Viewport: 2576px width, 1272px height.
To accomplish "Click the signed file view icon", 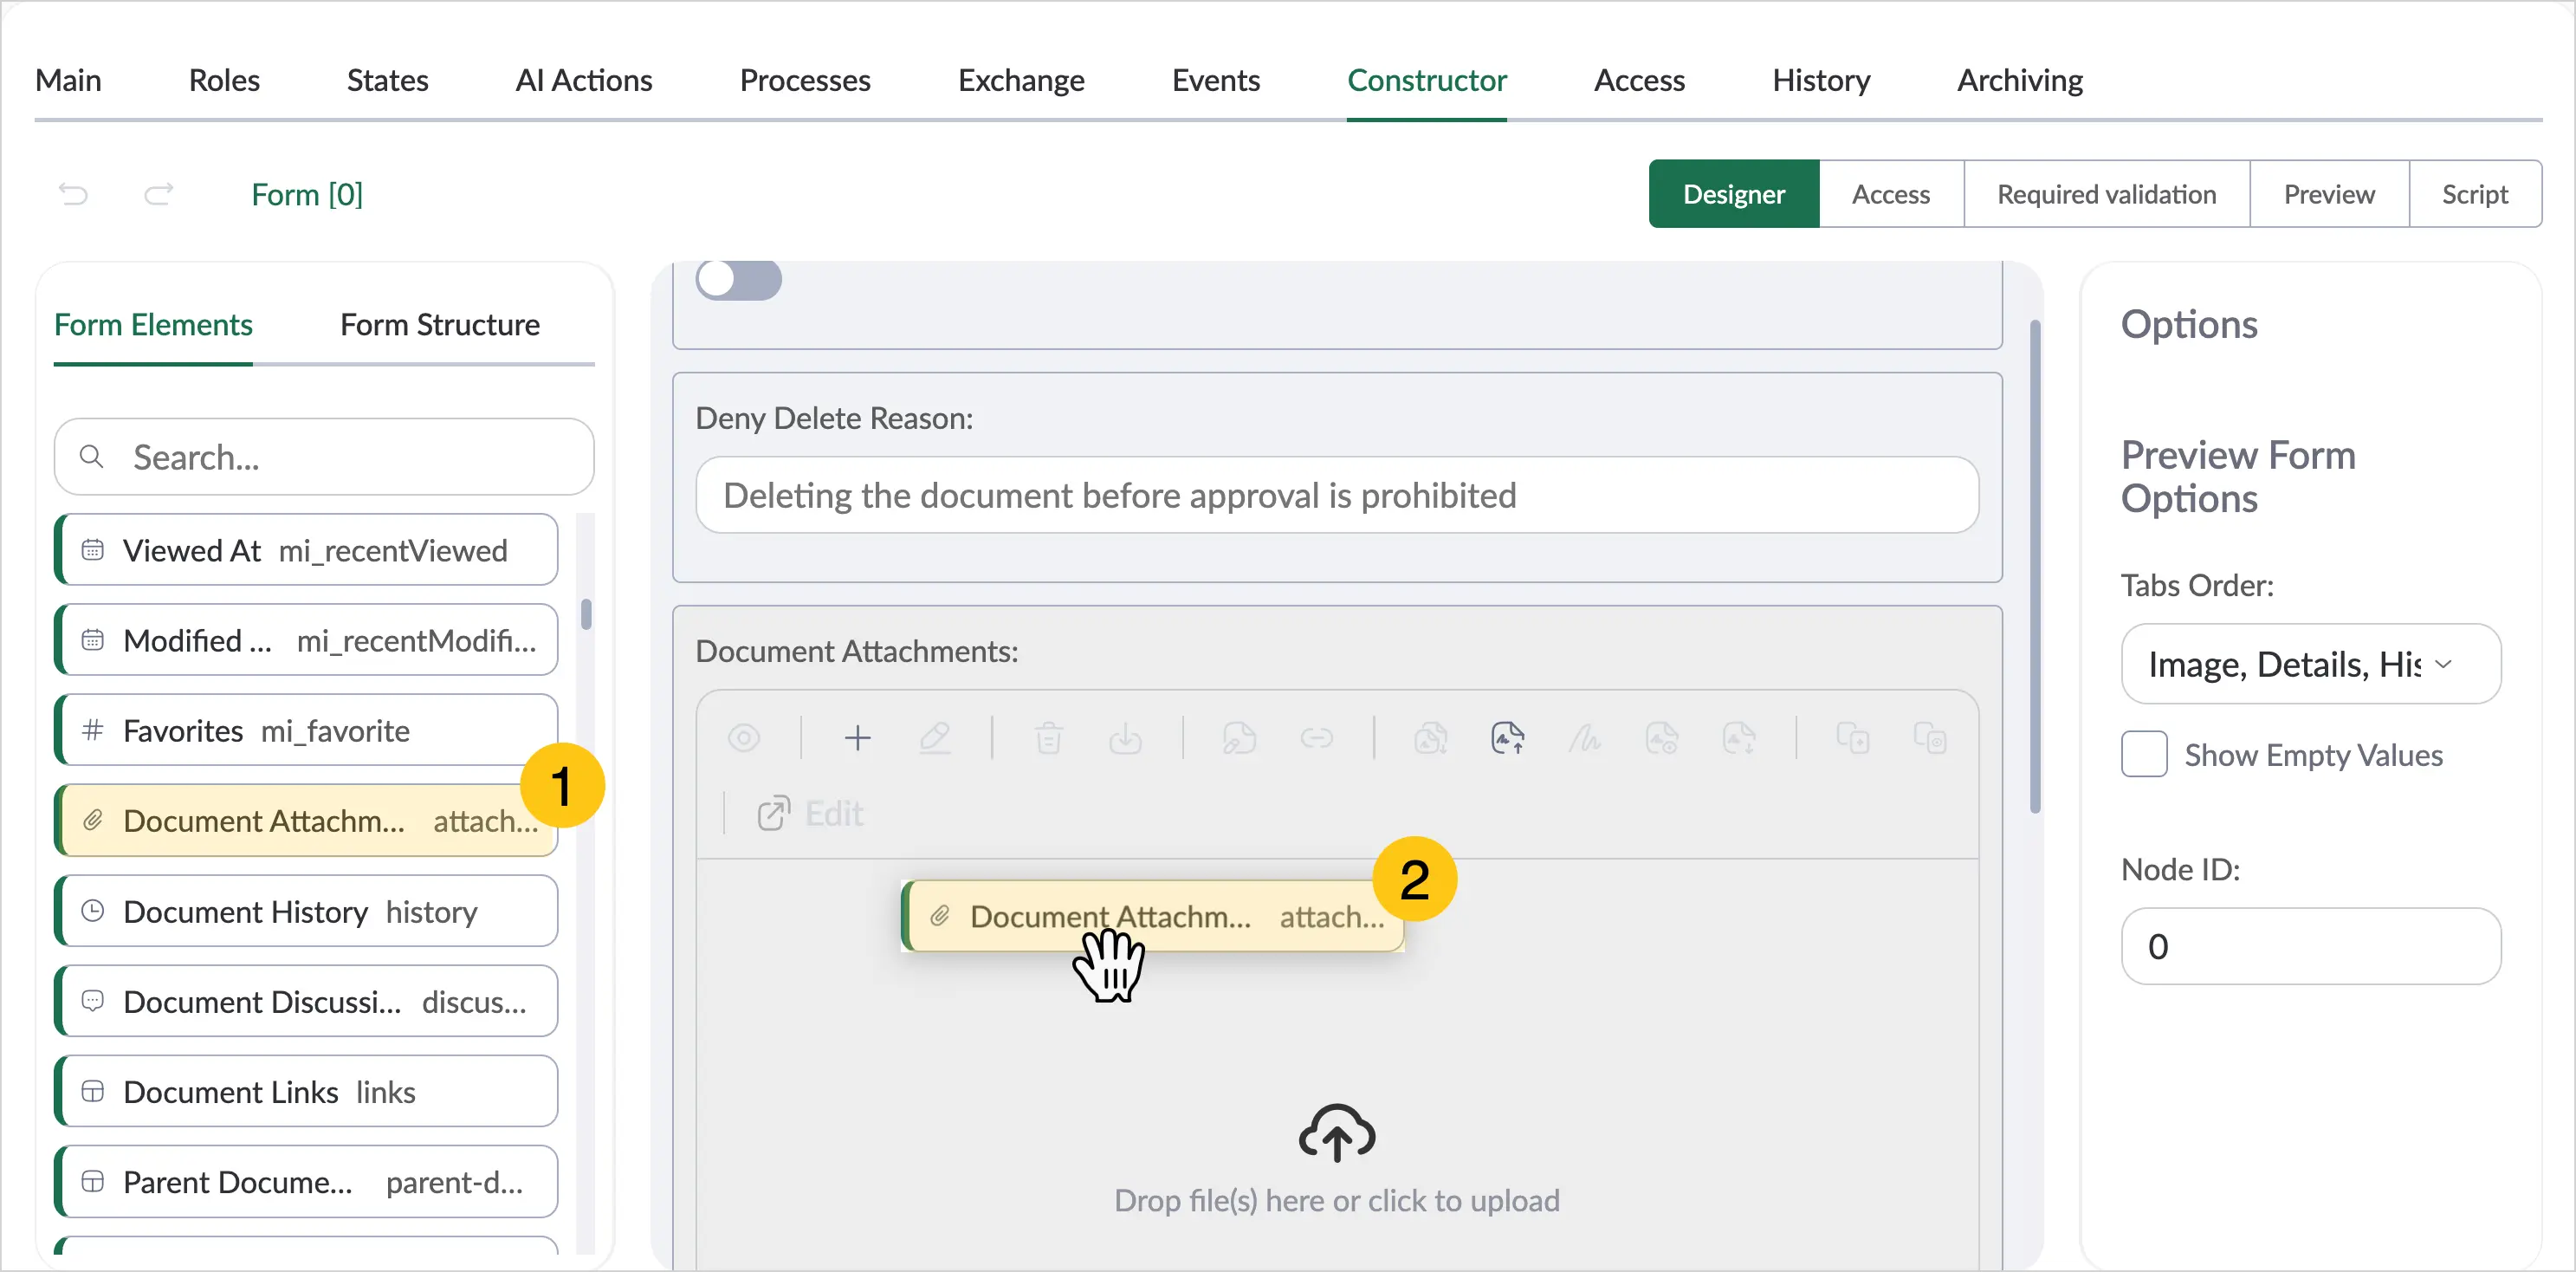I will coord(1661,738).
